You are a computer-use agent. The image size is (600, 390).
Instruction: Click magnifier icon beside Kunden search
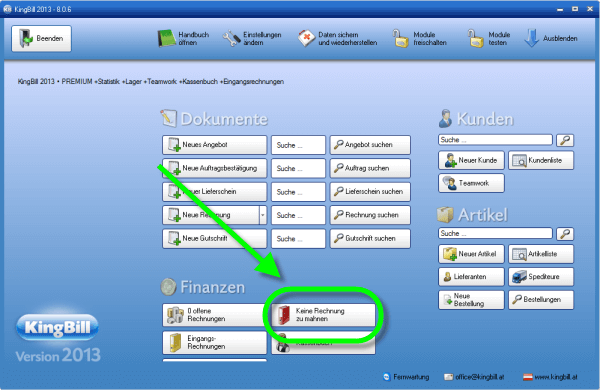(565, 140)
